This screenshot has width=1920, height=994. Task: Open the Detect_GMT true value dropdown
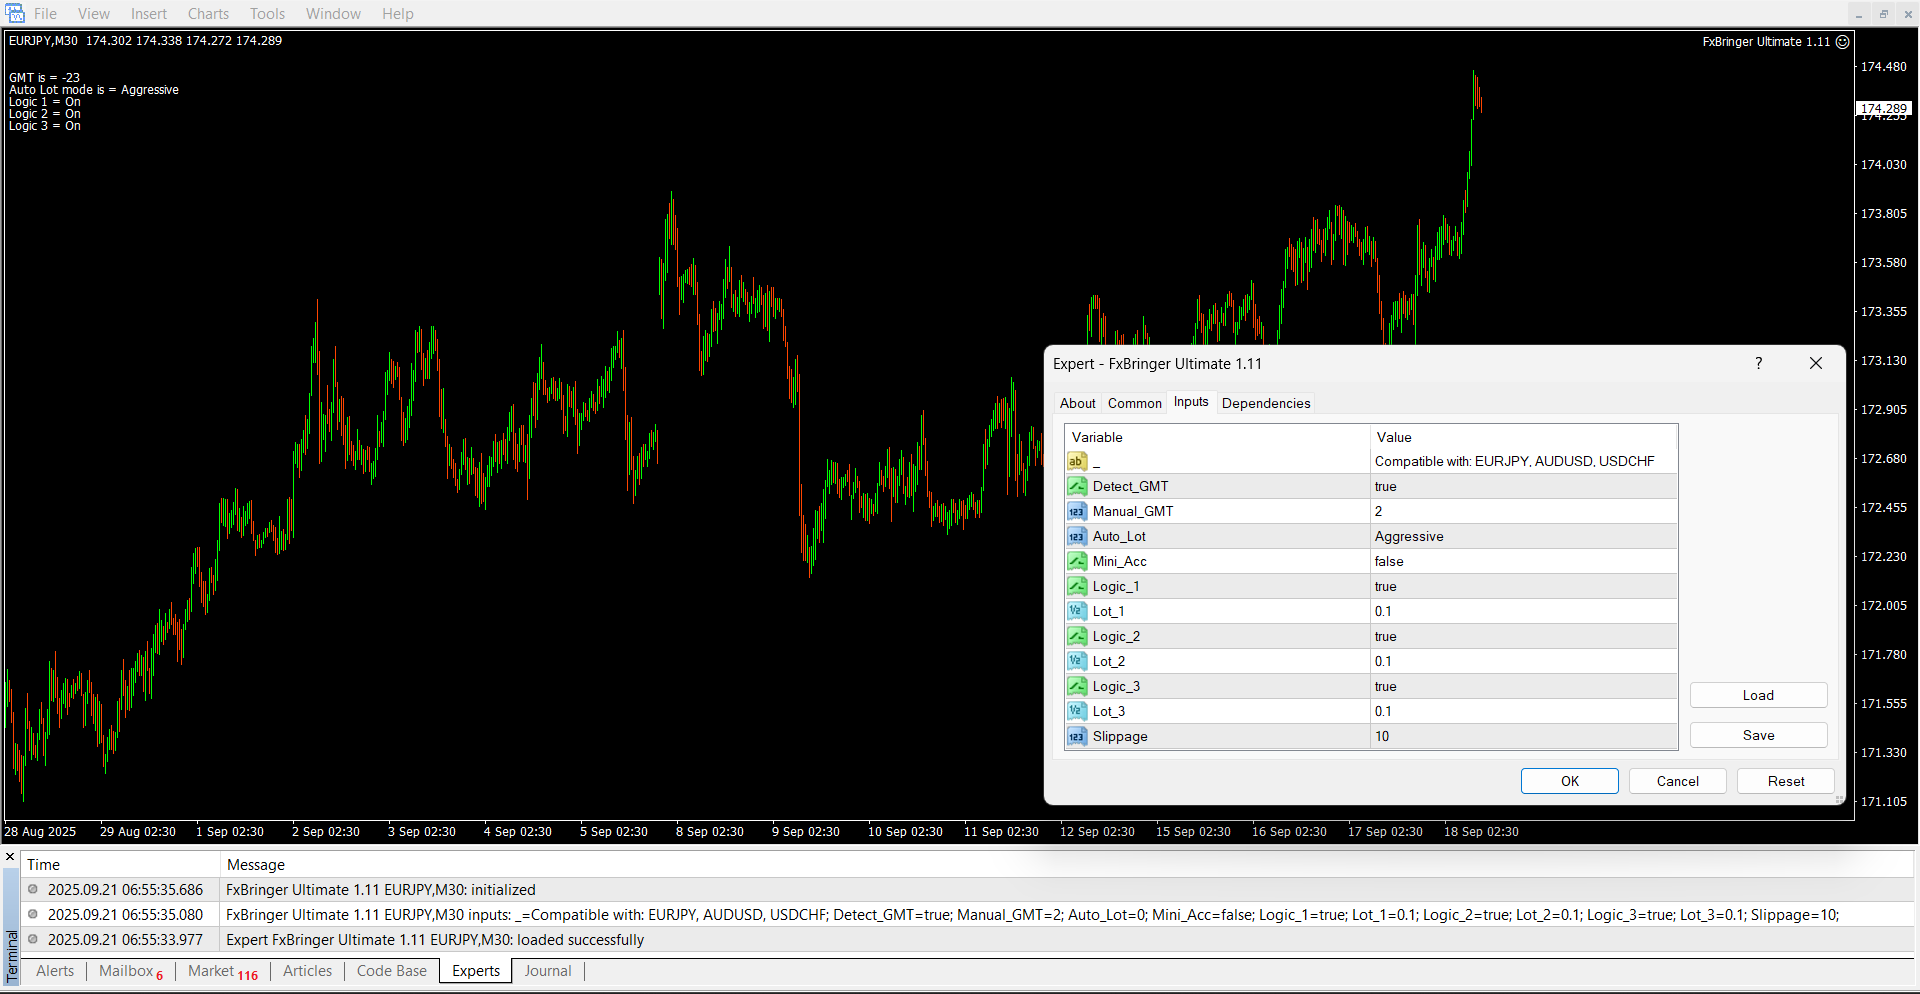point(1523,486)
